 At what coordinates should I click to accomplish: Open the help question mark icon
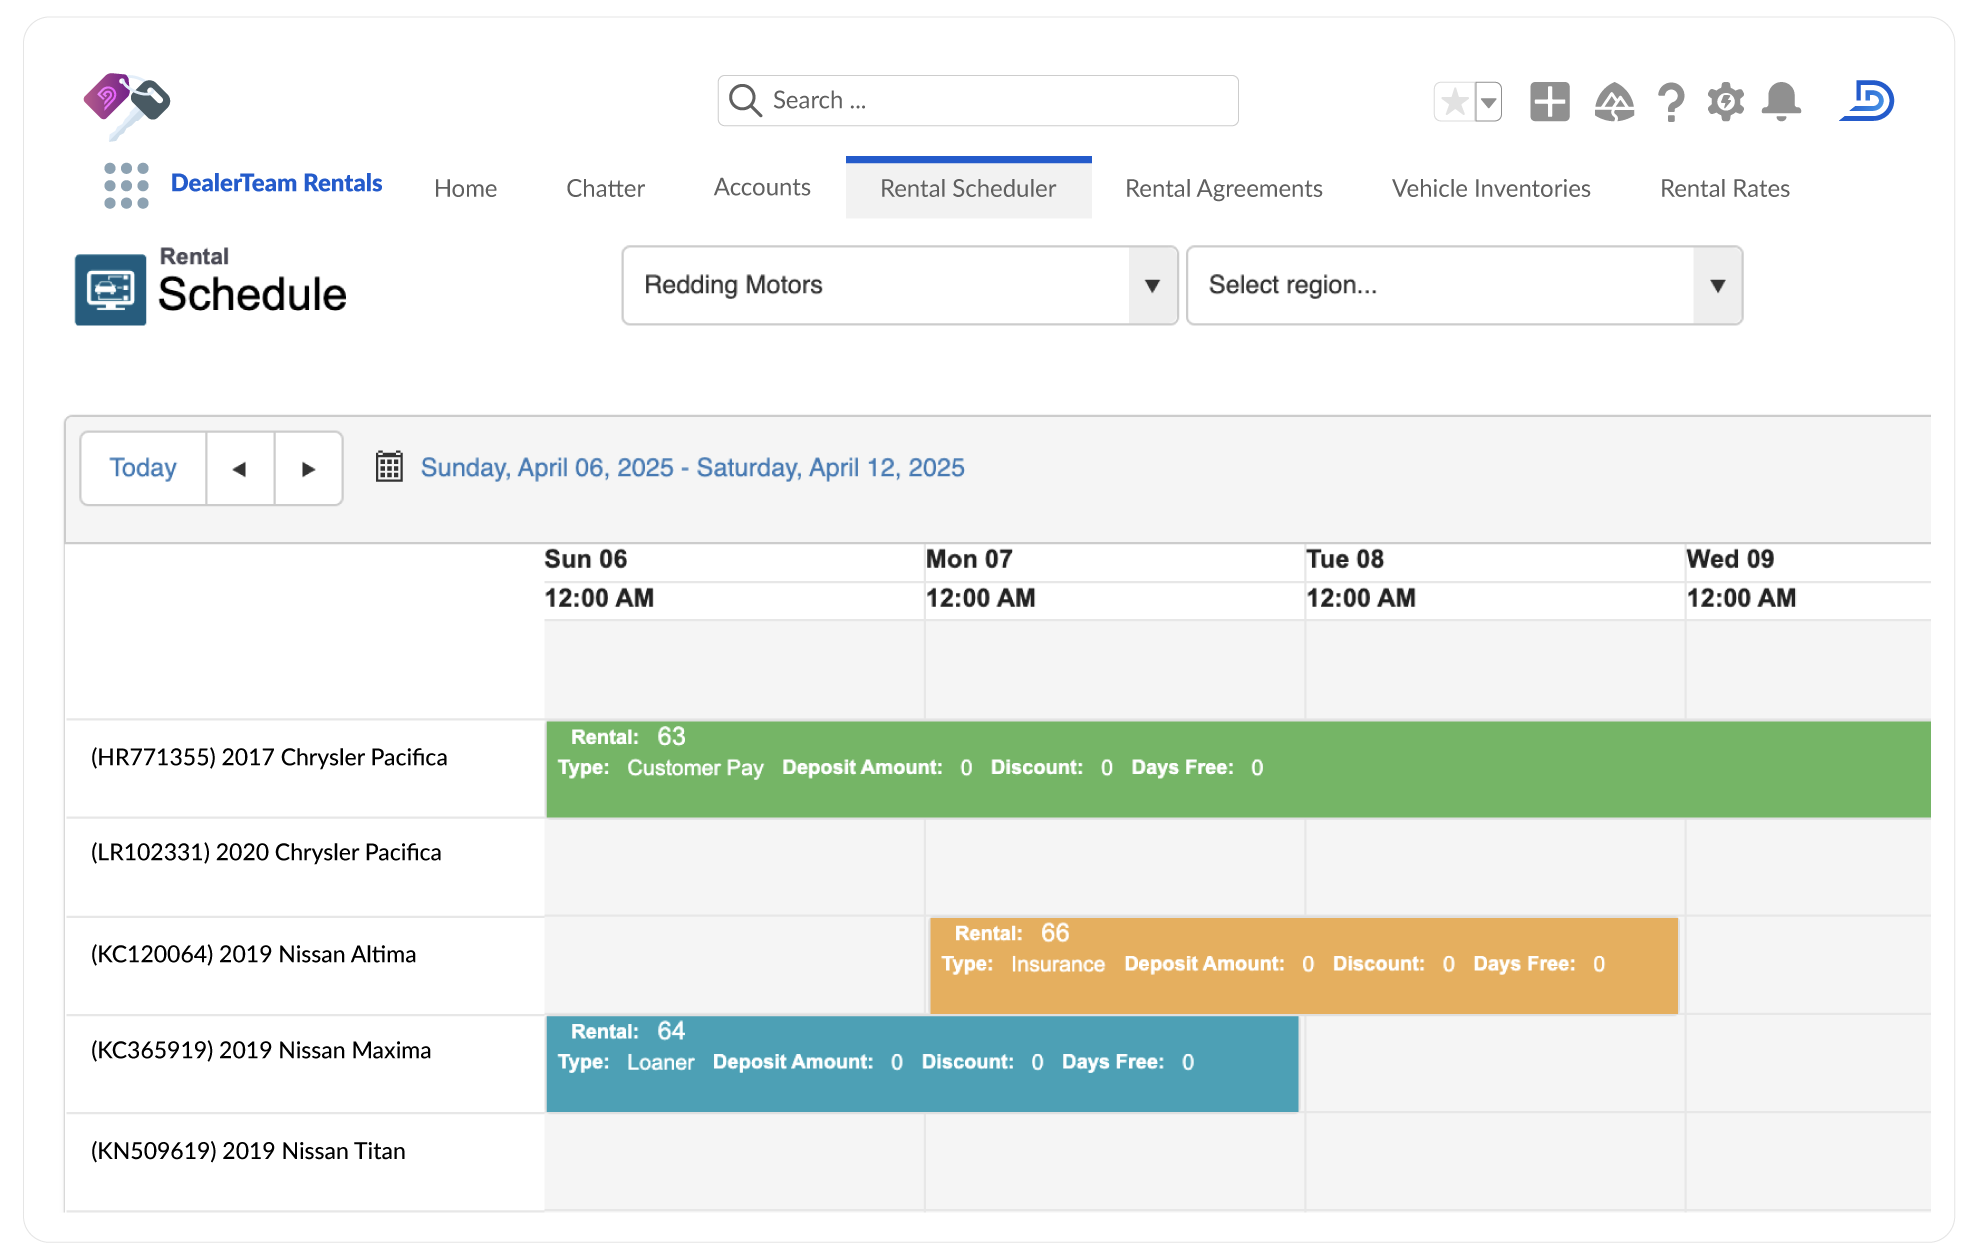[1671, 102]
